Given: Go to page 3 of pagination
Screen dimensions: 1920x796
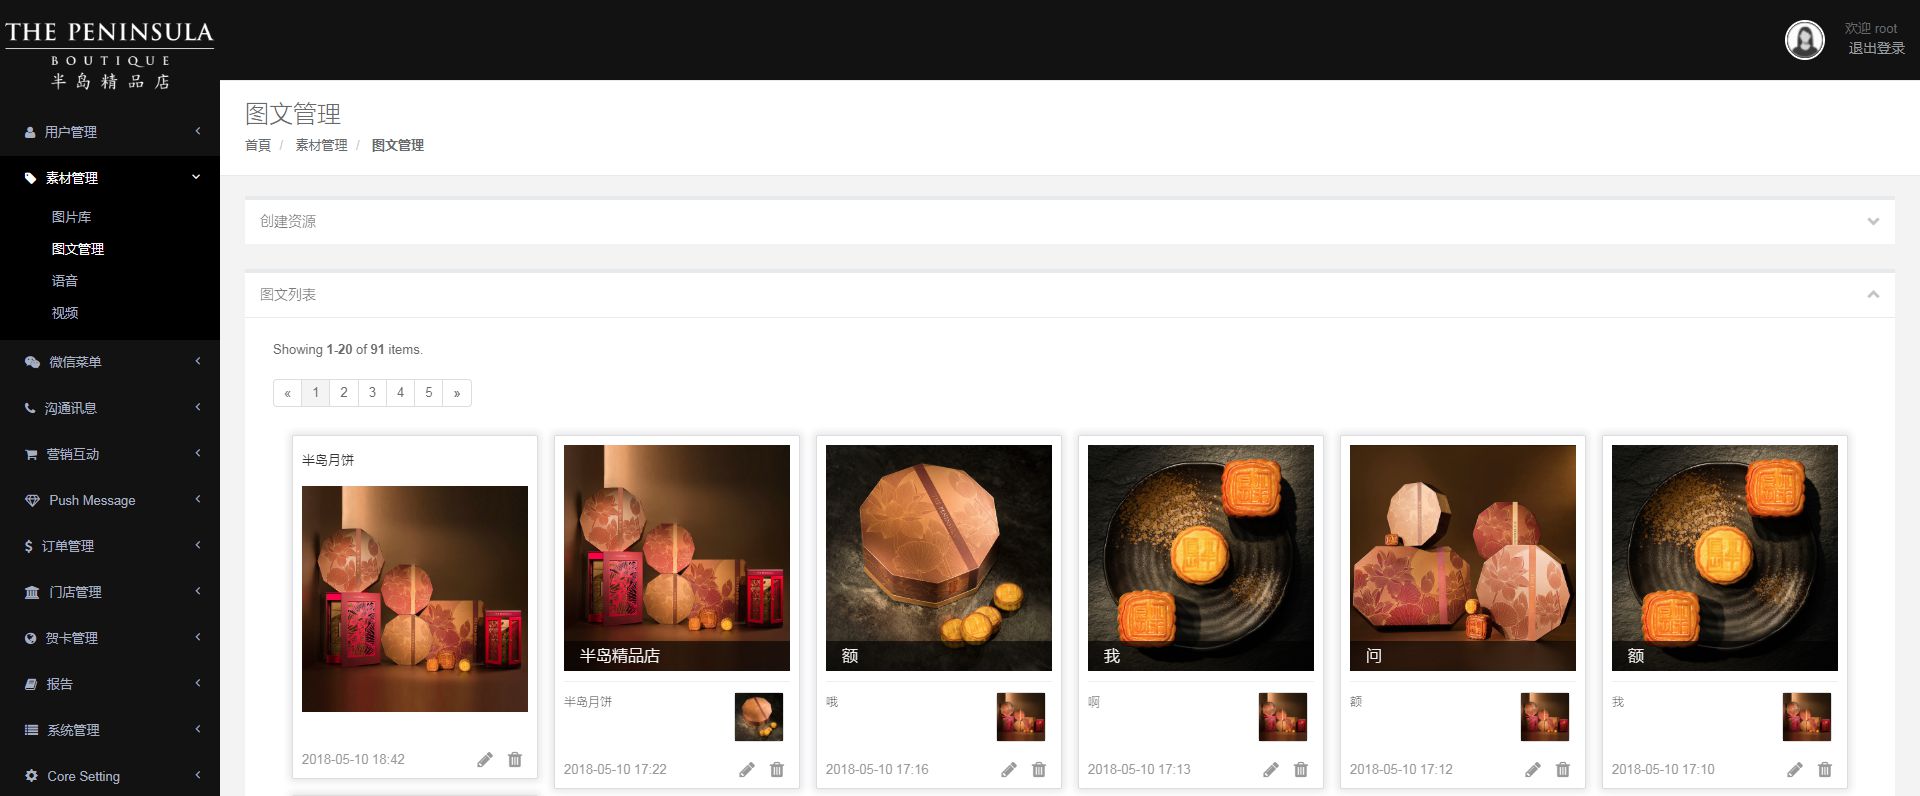Looking at the screenshot, I should (372, 393).
